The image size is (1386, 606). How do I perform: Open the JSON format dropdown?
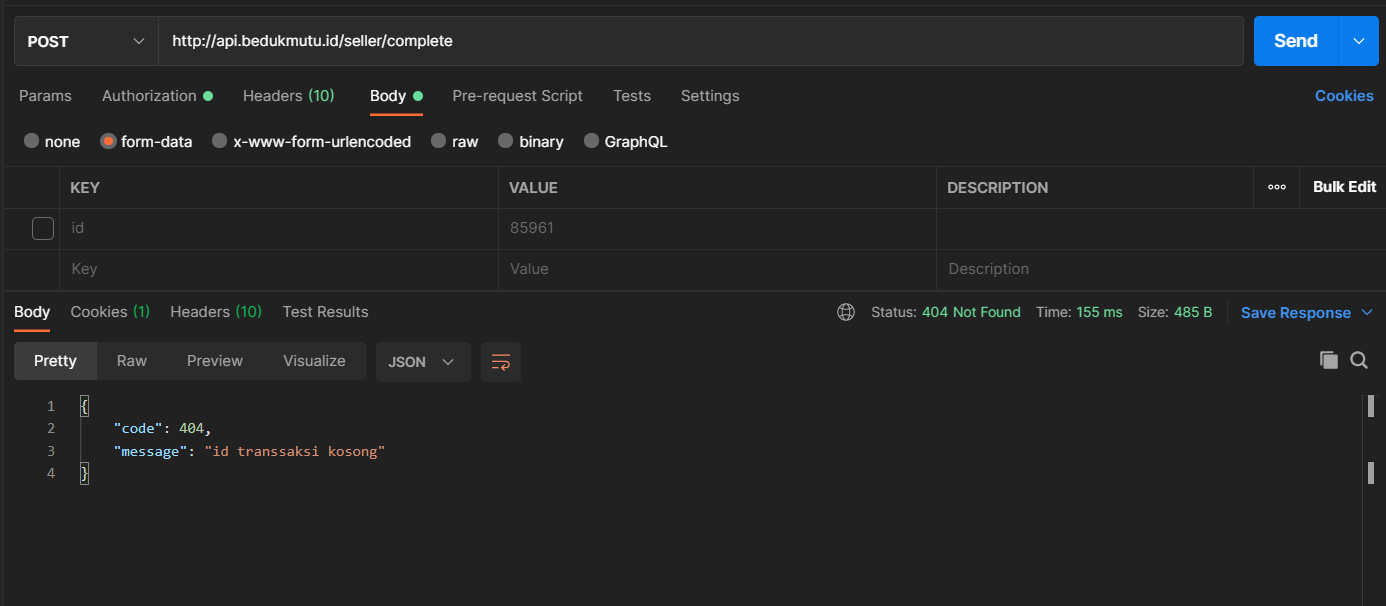422,362
